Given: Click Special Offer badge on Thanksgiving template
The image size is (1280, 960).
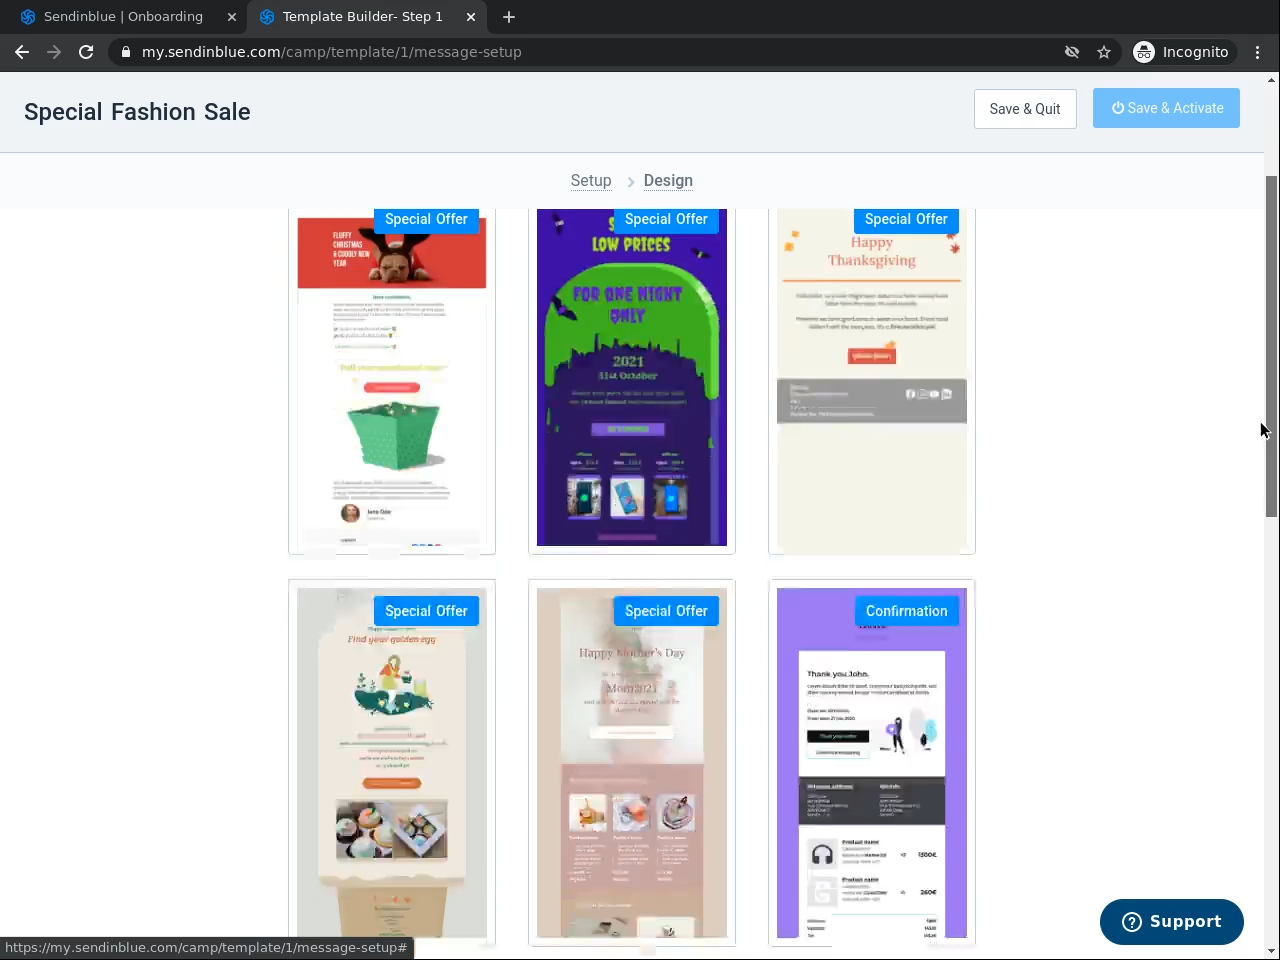Looking at the screenshot, I should coord(907,220).
